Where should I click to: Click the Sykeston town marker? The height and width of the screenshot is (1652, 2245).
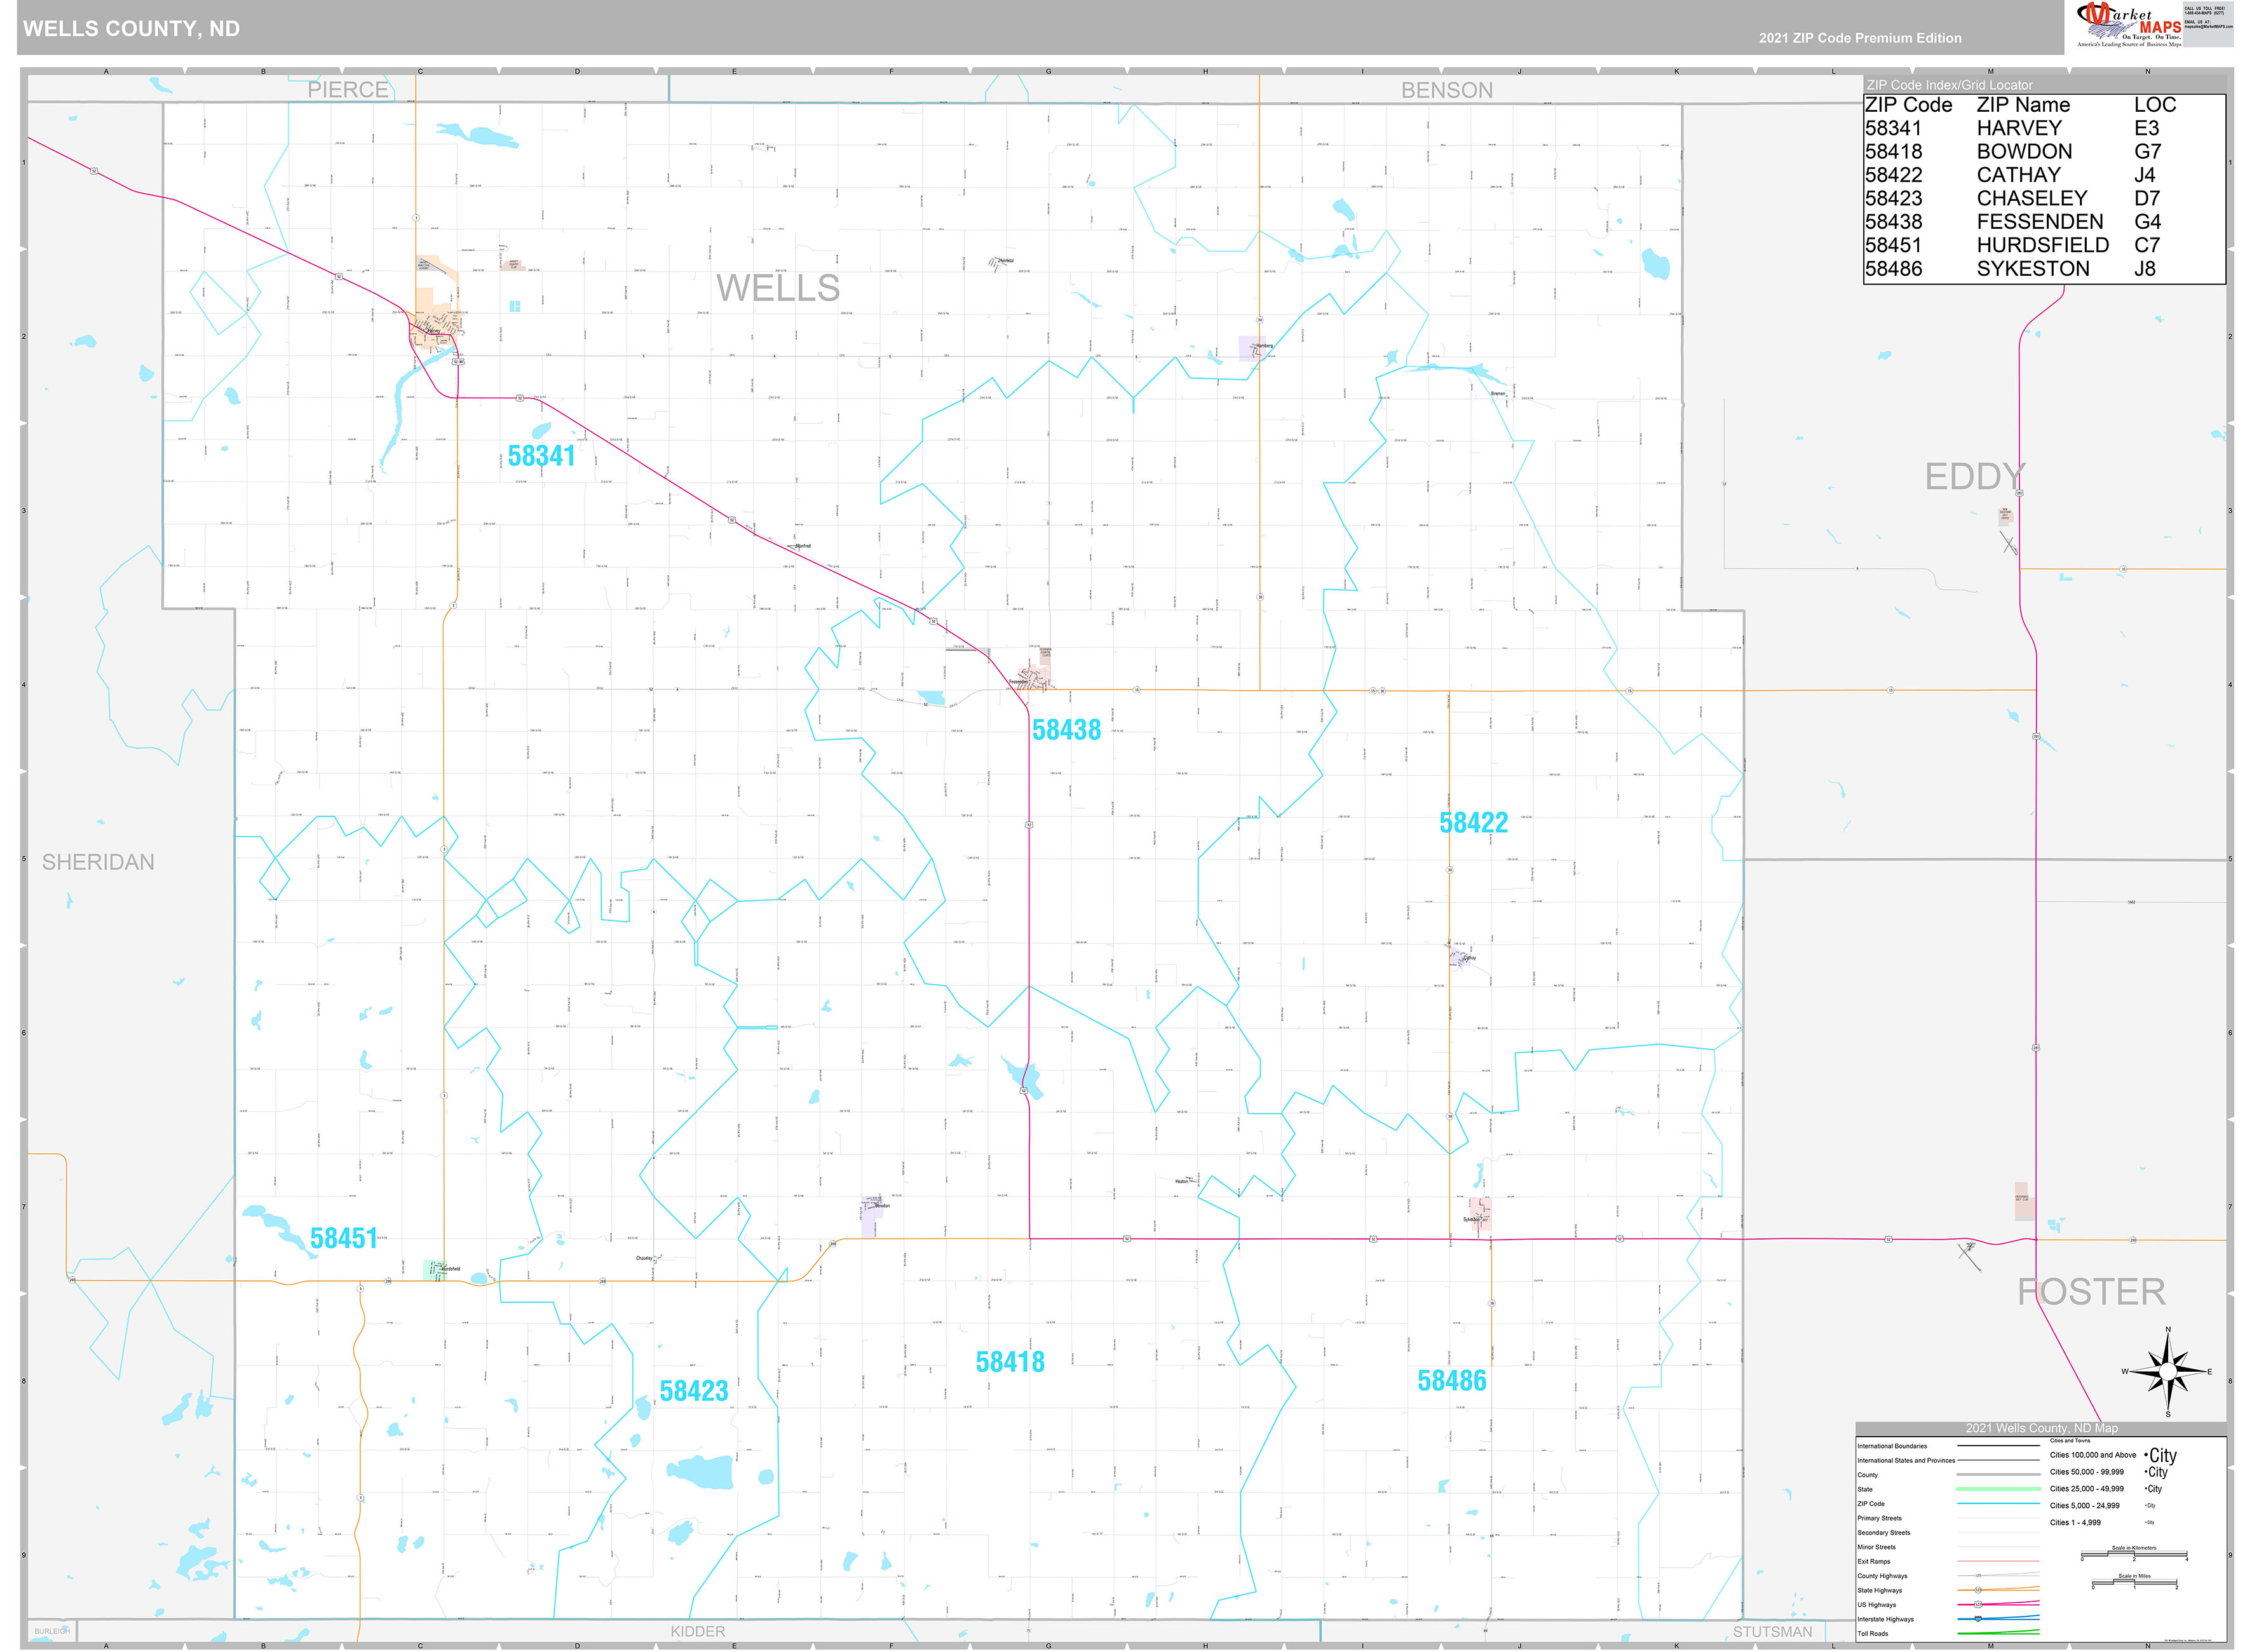coord(1481,1219)
